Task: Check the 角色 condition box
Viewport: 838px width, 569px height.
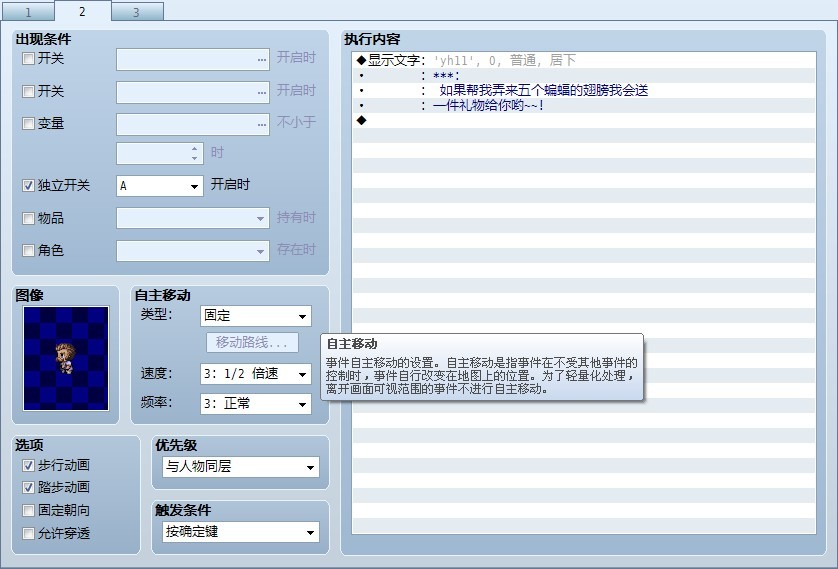Action: 28,250
